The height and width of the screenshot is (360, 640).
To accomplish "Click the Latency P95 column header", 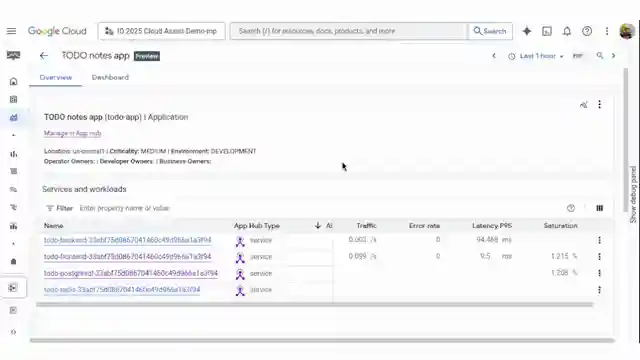I will pyautogui.click(x=492, y=226).
